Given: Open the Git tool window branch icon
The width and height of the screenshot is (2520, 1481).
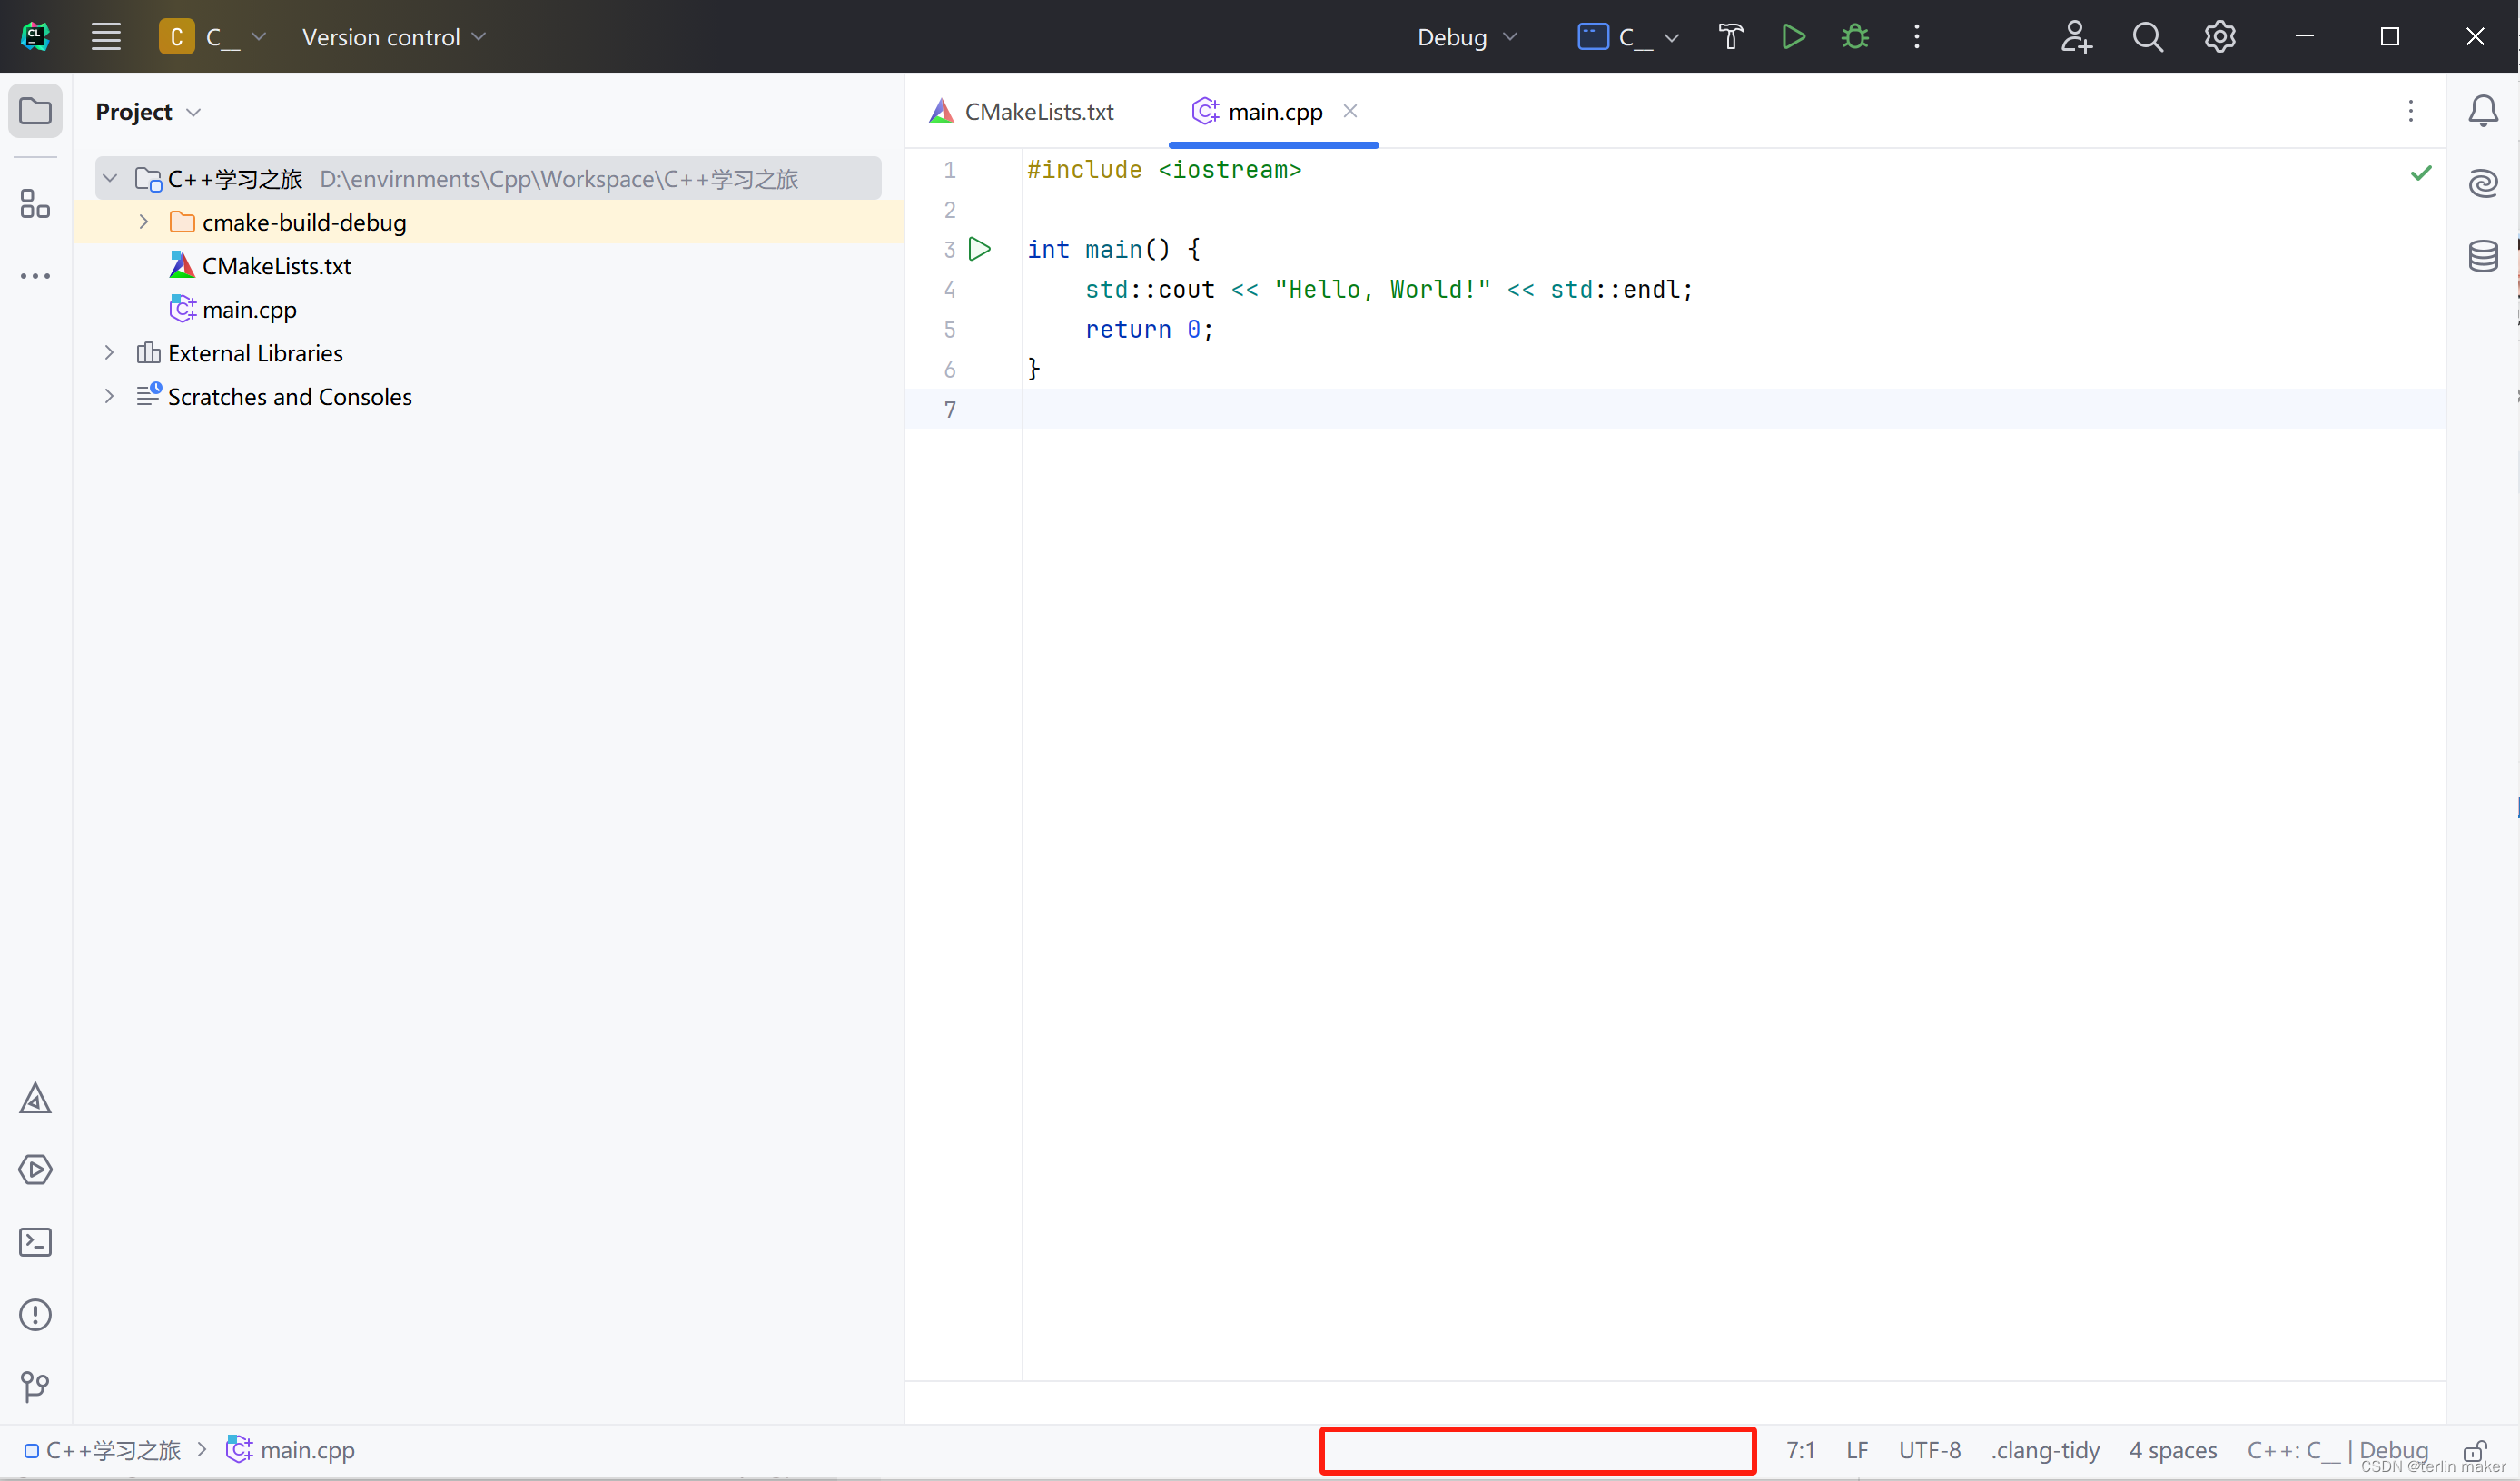Looking at the screenshot, I should [35, 1386].
